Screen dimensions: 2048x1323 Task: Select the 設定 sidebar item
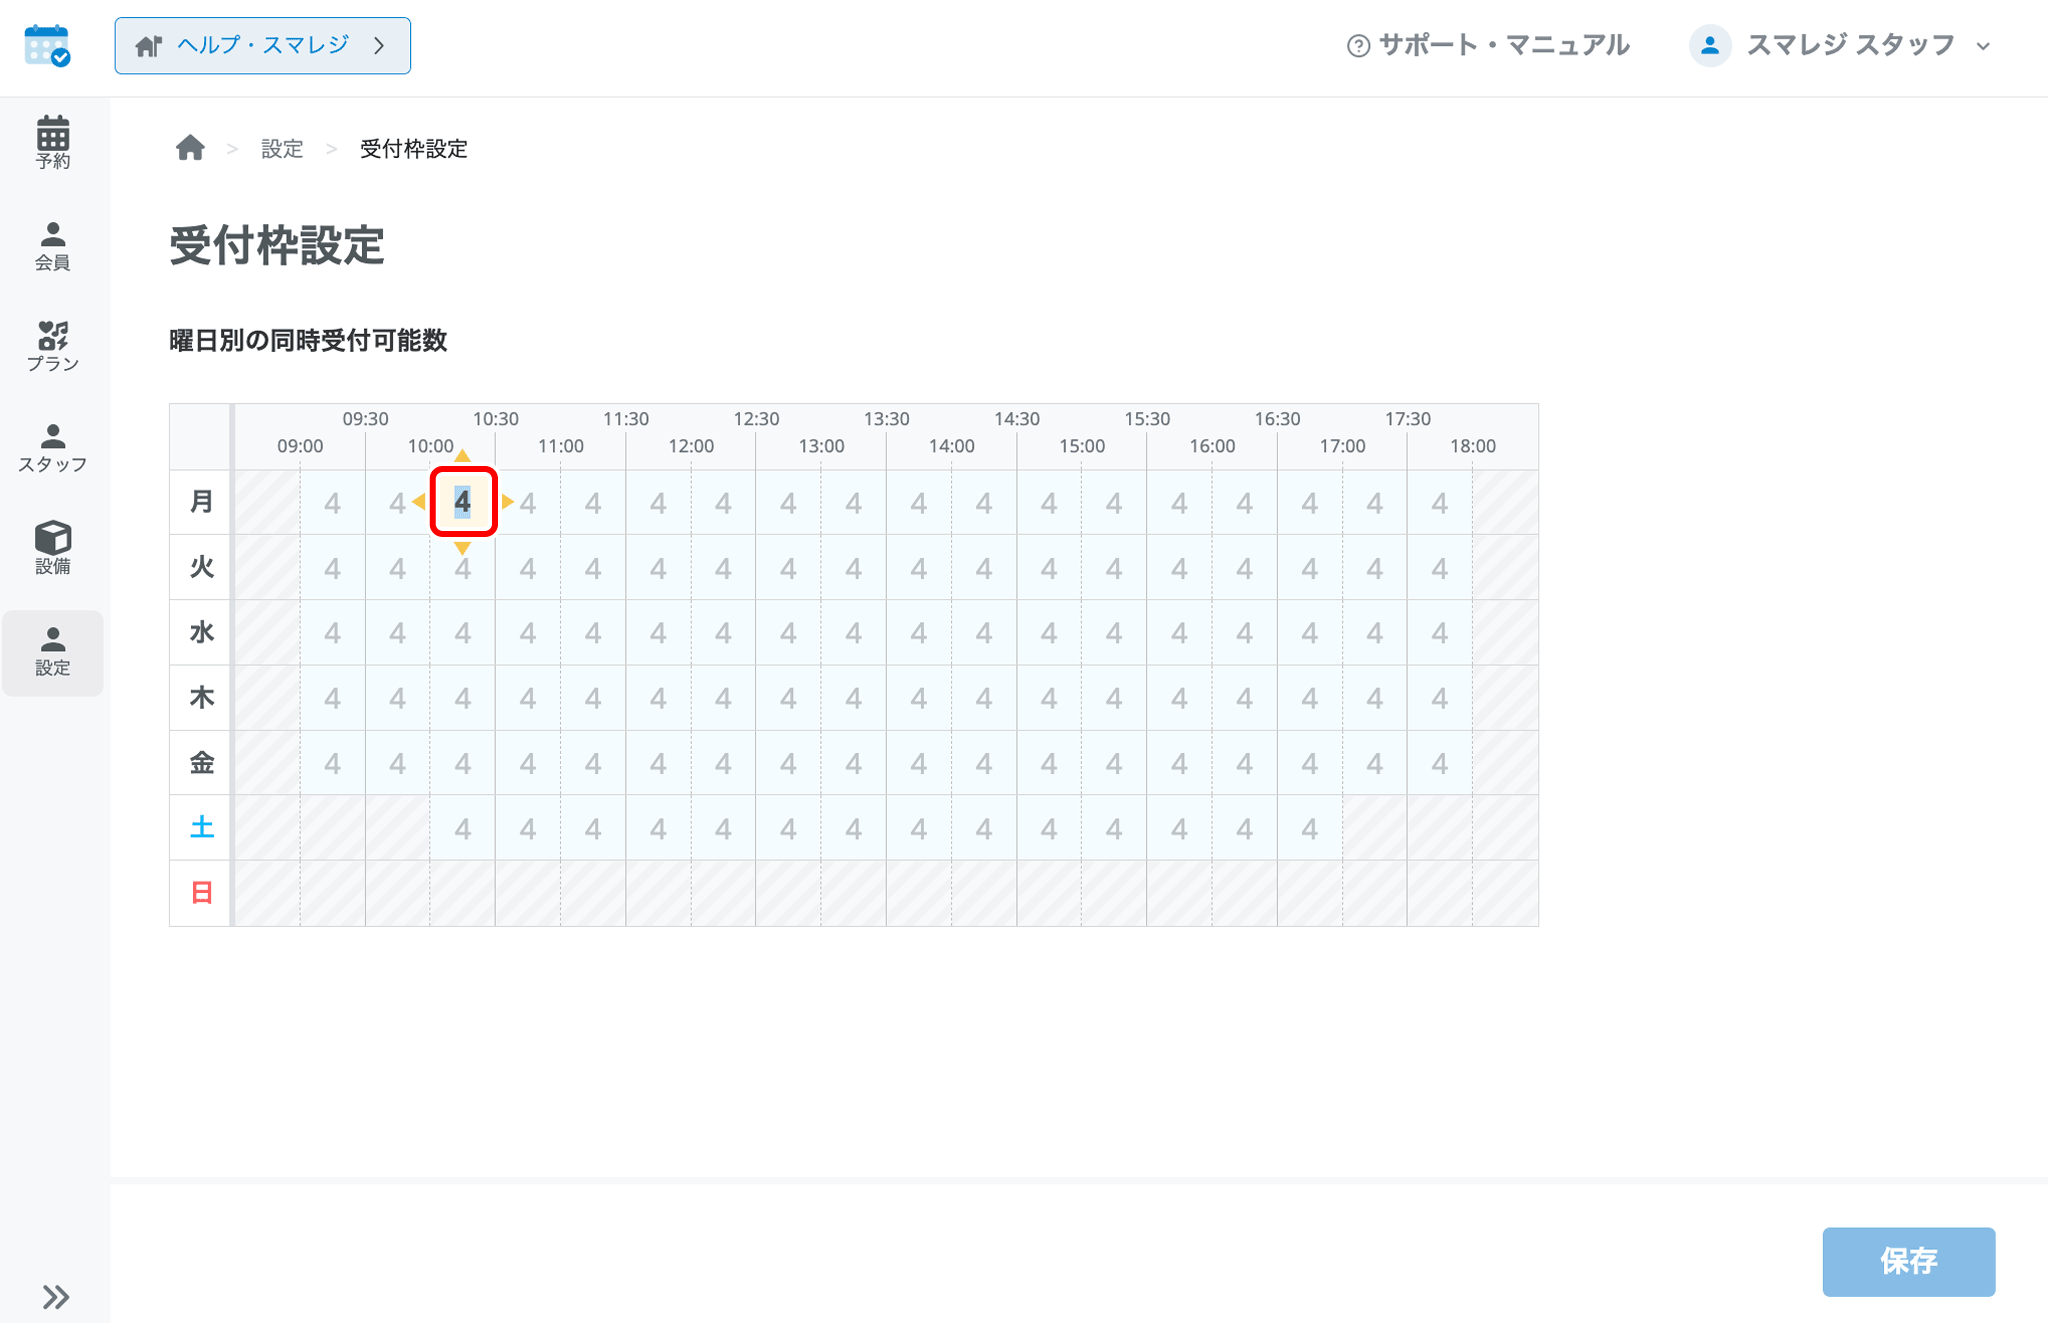[53, 653]
